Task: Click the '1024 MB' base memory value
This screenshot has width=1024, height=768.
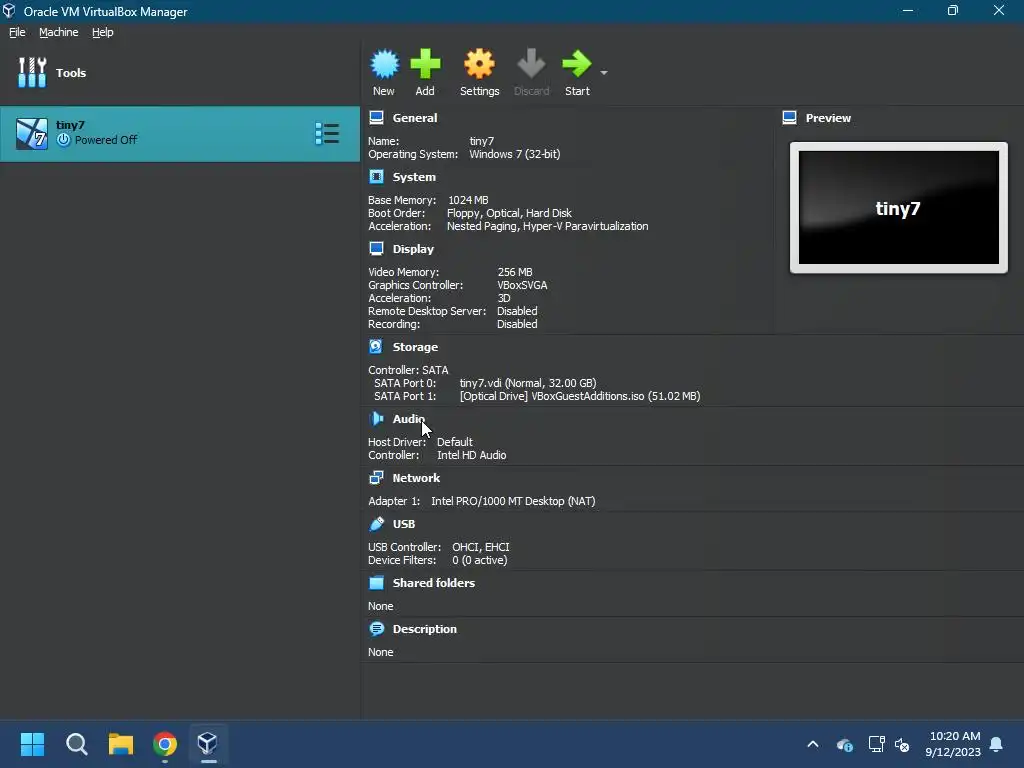Action: click(468, 200)
